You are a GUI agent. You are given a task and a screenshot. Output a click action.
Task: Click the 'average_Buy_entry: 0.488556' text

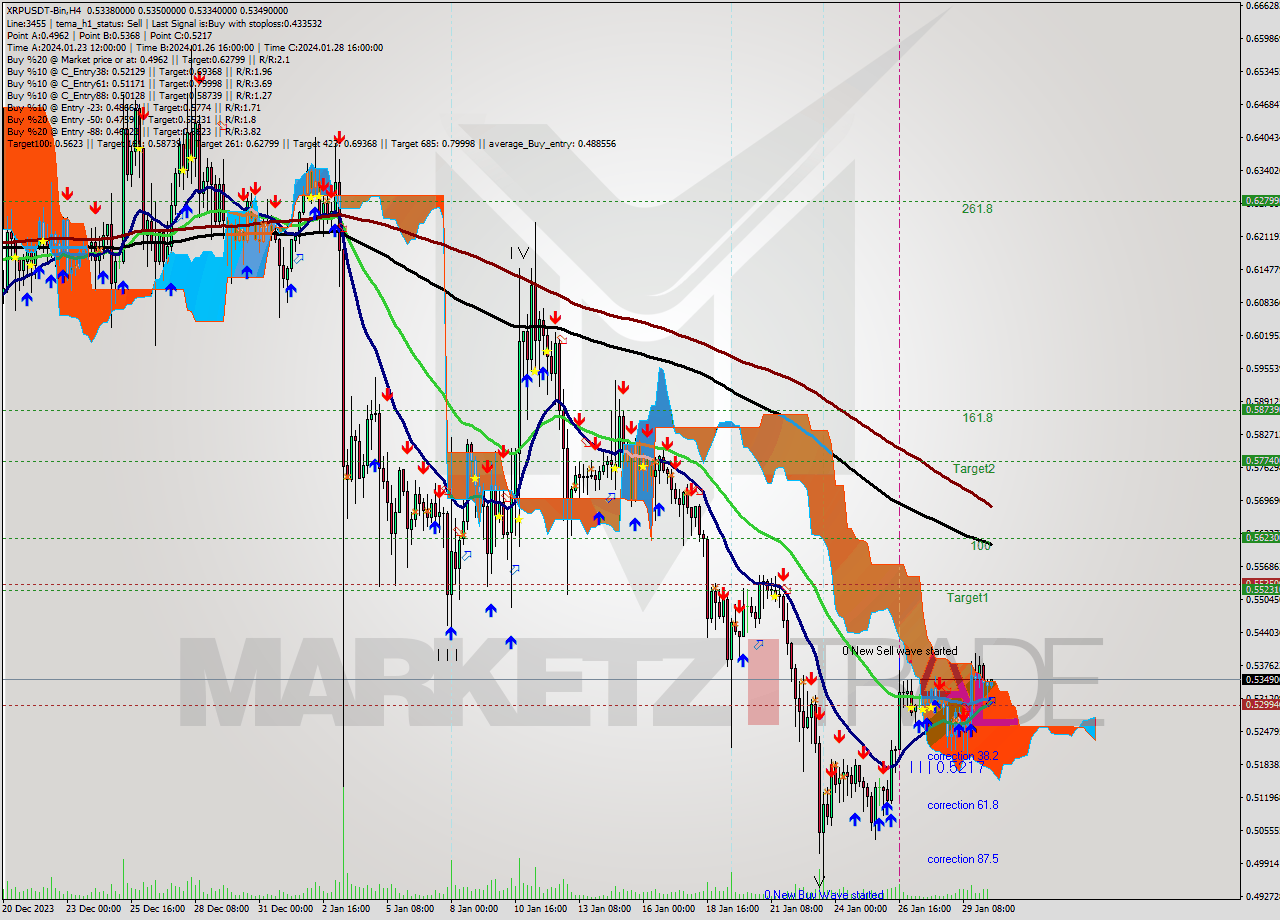click(551, 144)
